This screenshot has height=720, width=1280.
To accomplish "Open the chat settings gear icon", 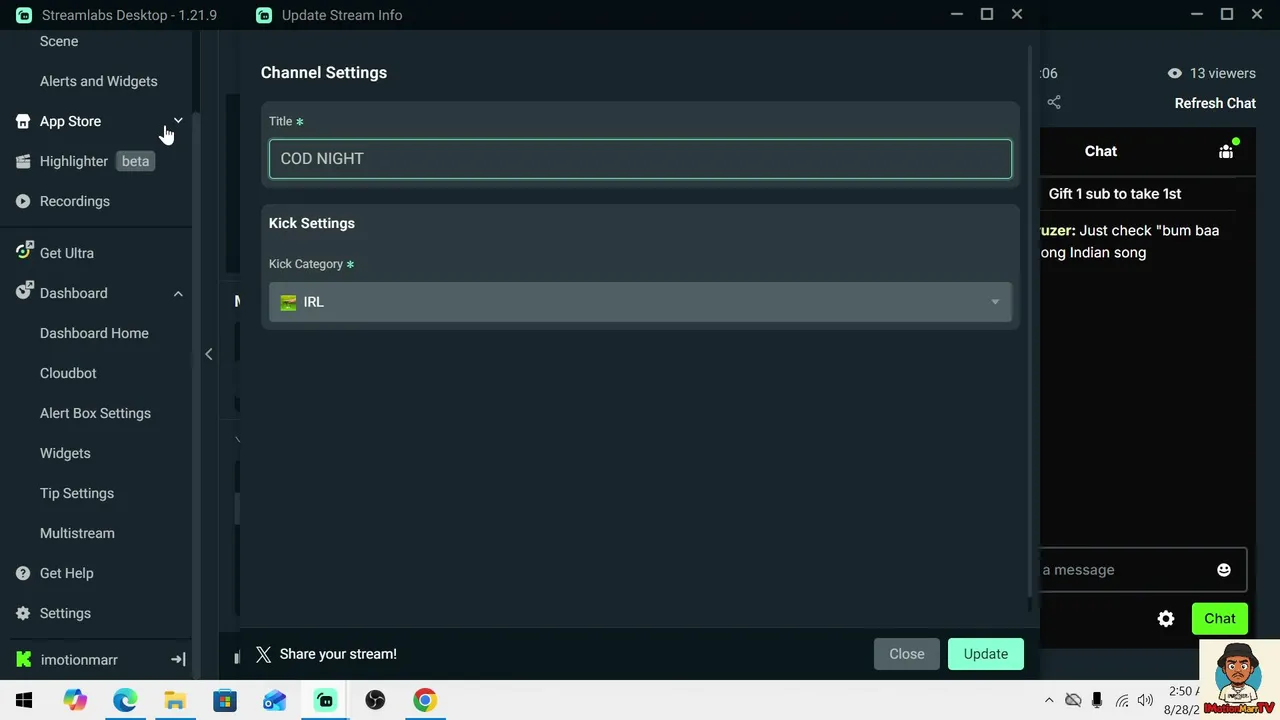I will [1166, 619].
